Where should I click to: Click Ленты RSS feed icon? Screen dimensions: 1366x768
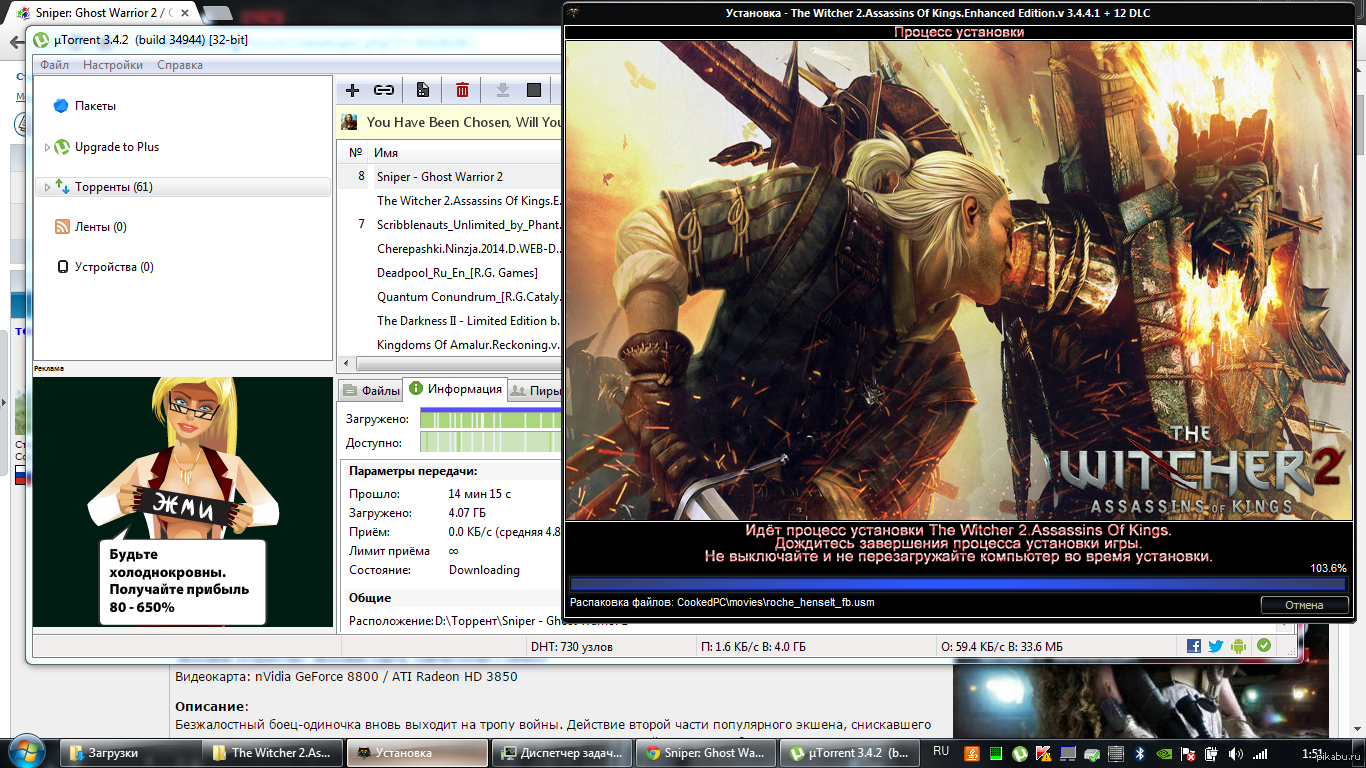click(x=62, y=227)
